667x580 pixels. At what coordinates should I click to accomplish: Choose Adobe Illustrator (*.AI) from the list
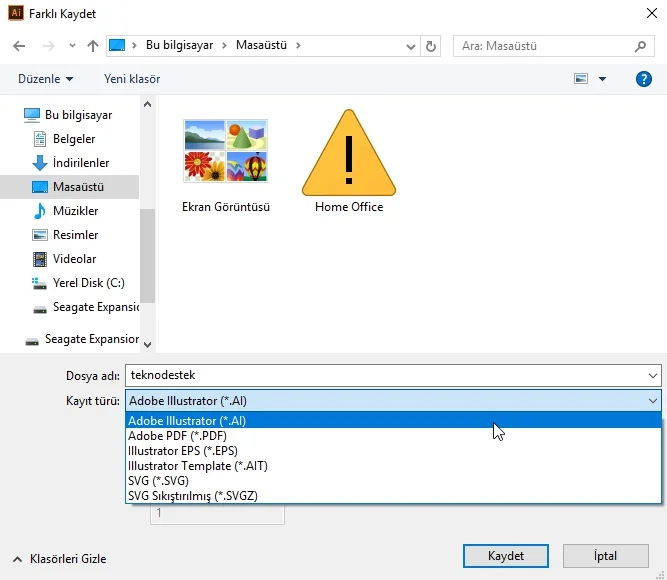(393, 420)
